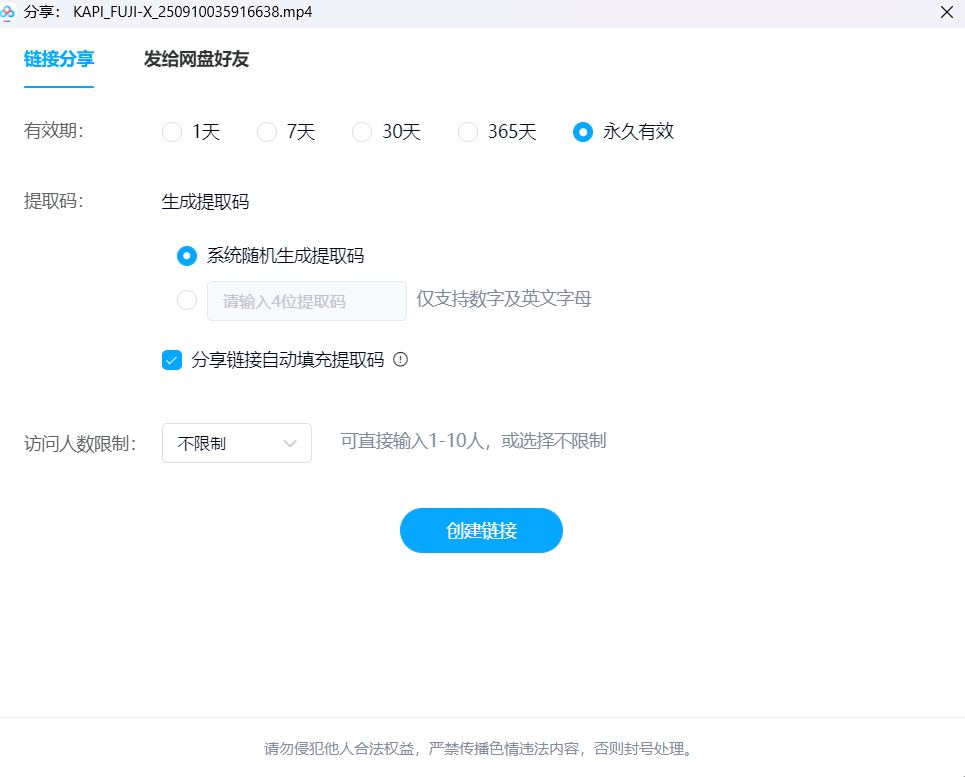Choose the 7天 validity option
Viewport: 965px width, 777px height.
[267, 132]
